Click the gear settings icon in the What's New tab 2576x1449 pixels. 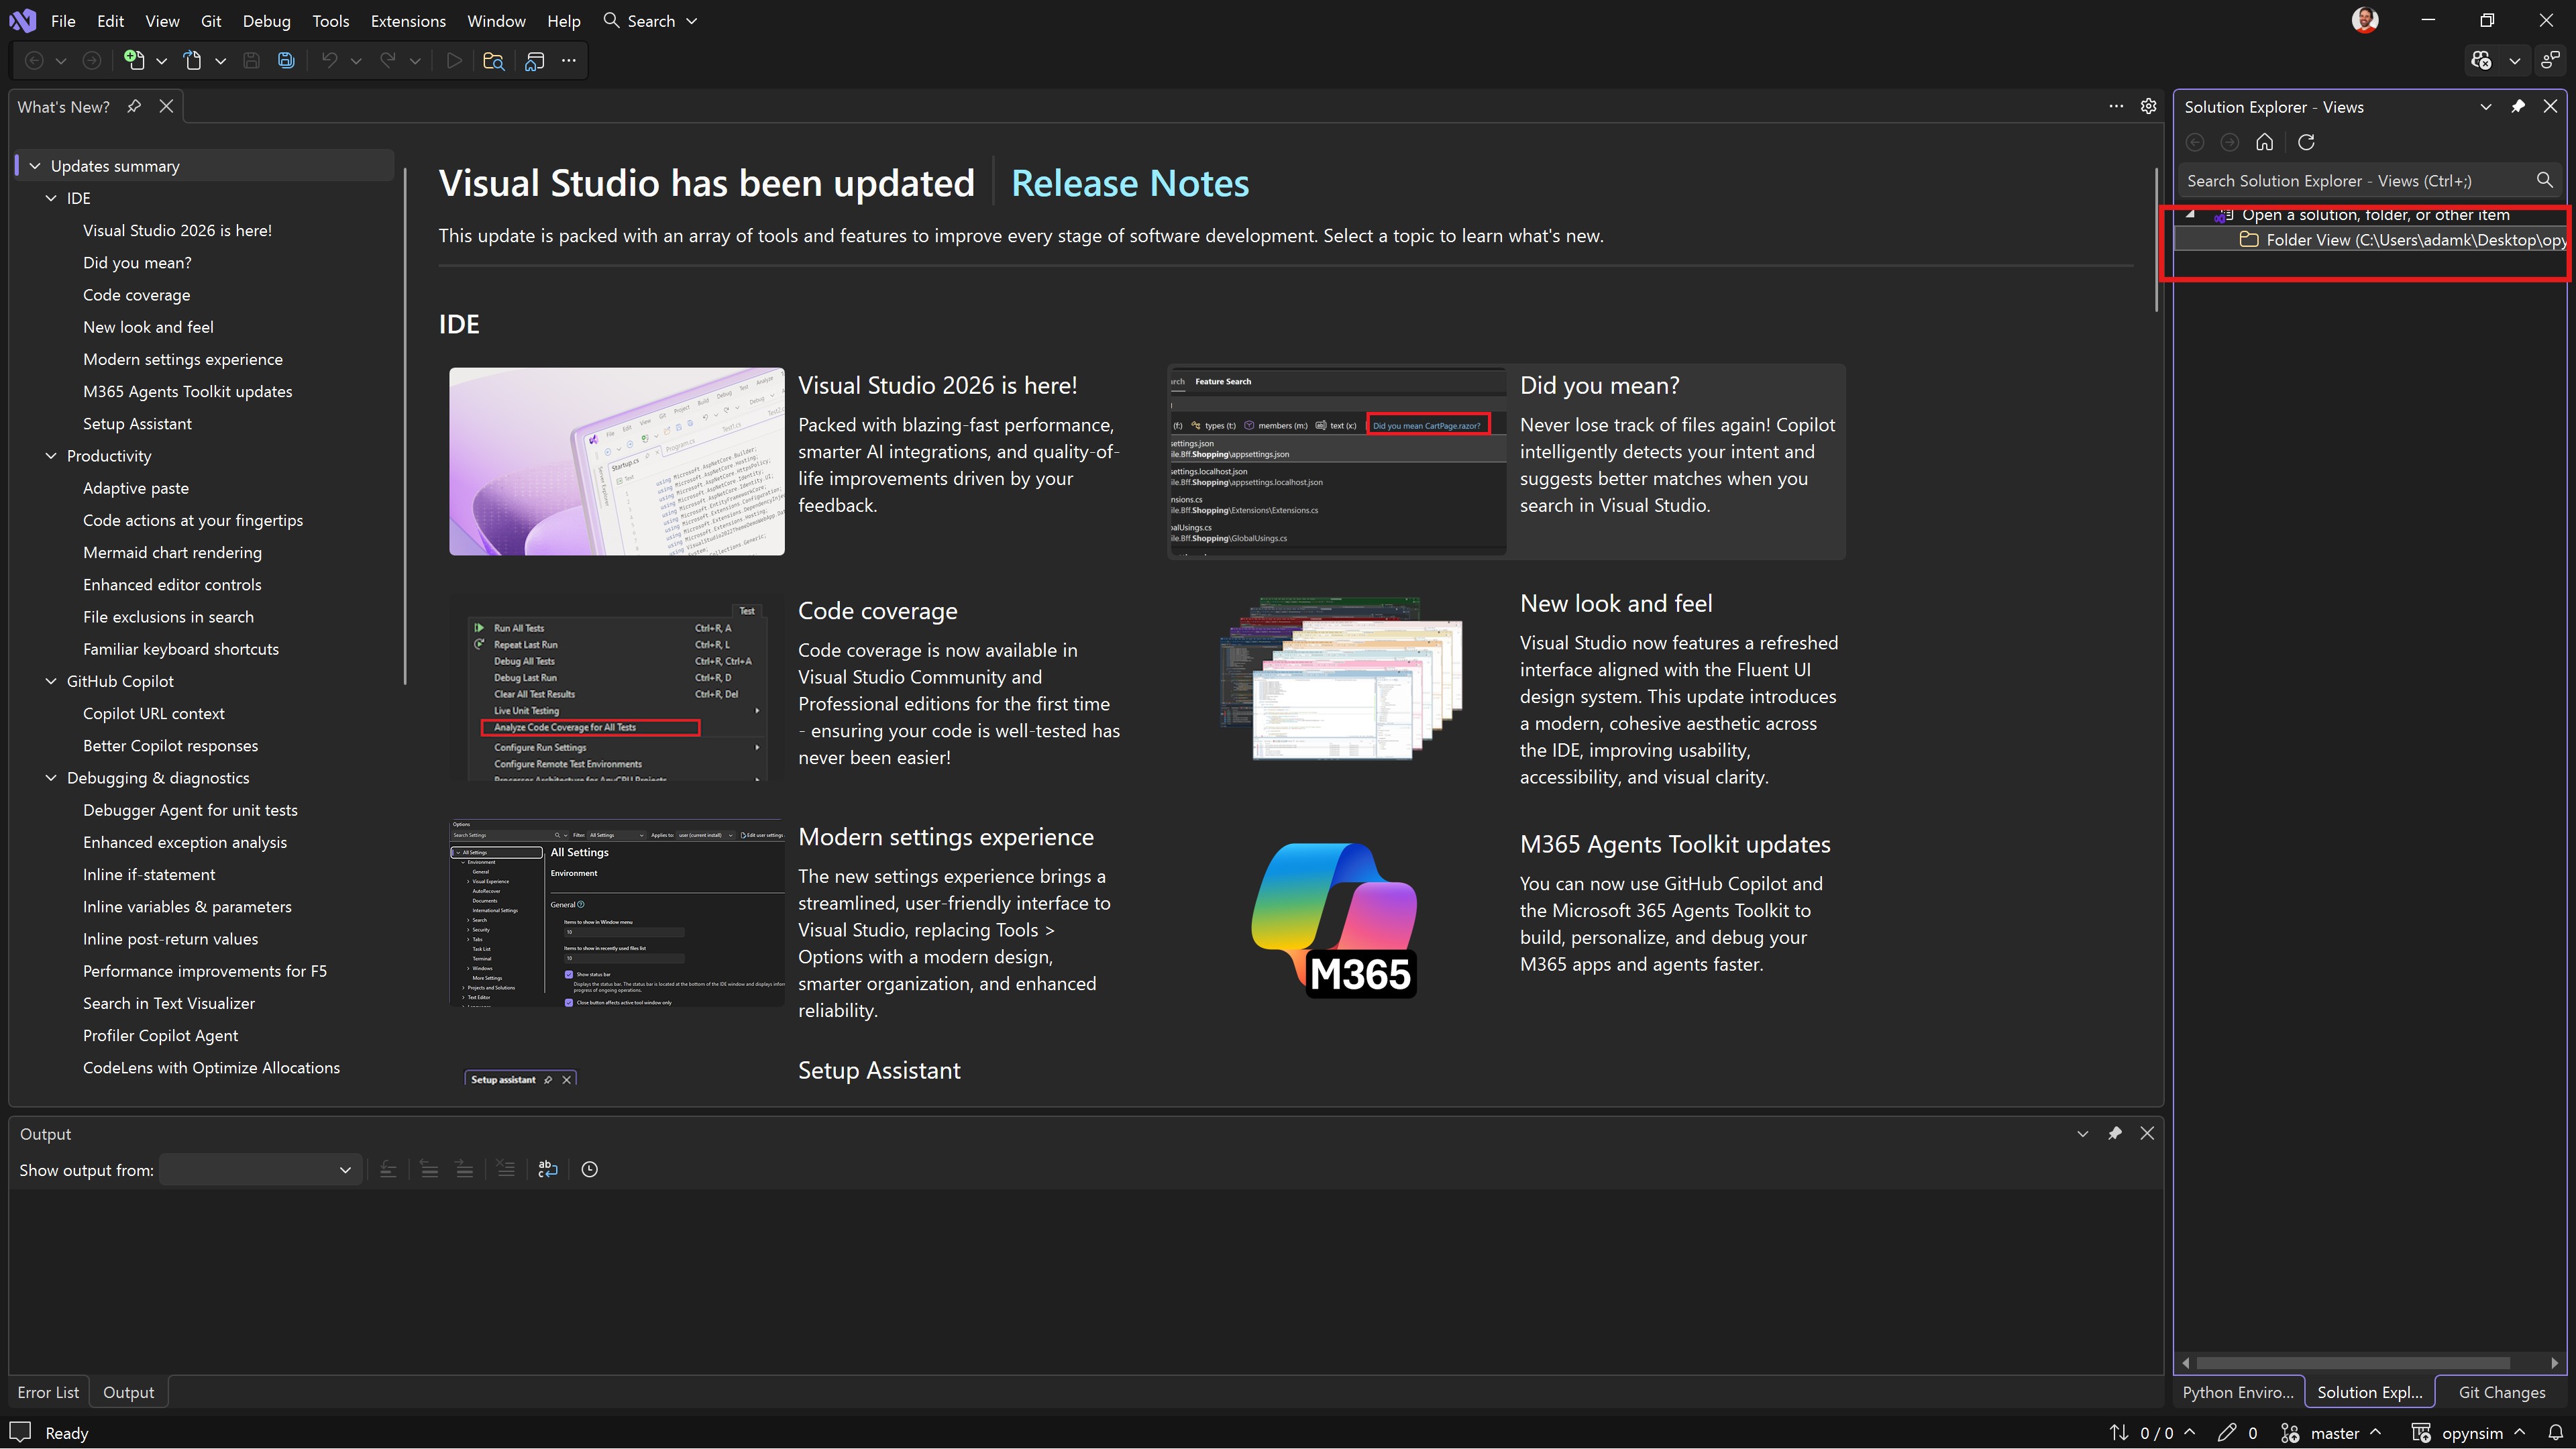tap(2148, 106)
